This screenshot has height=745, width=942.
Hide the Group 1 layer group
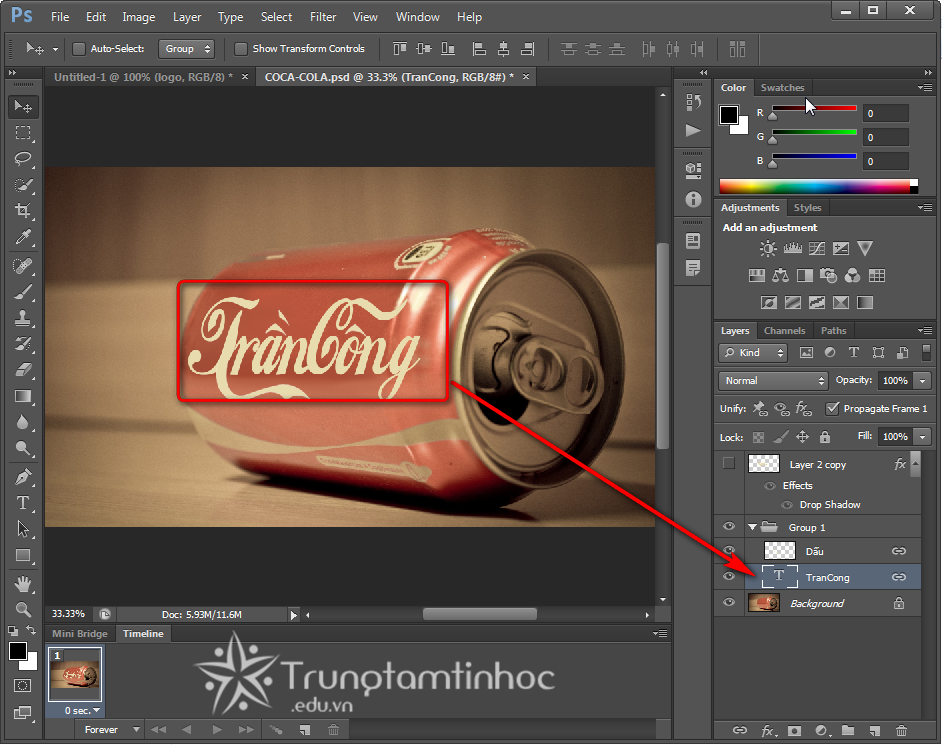(x=729, y=527)
